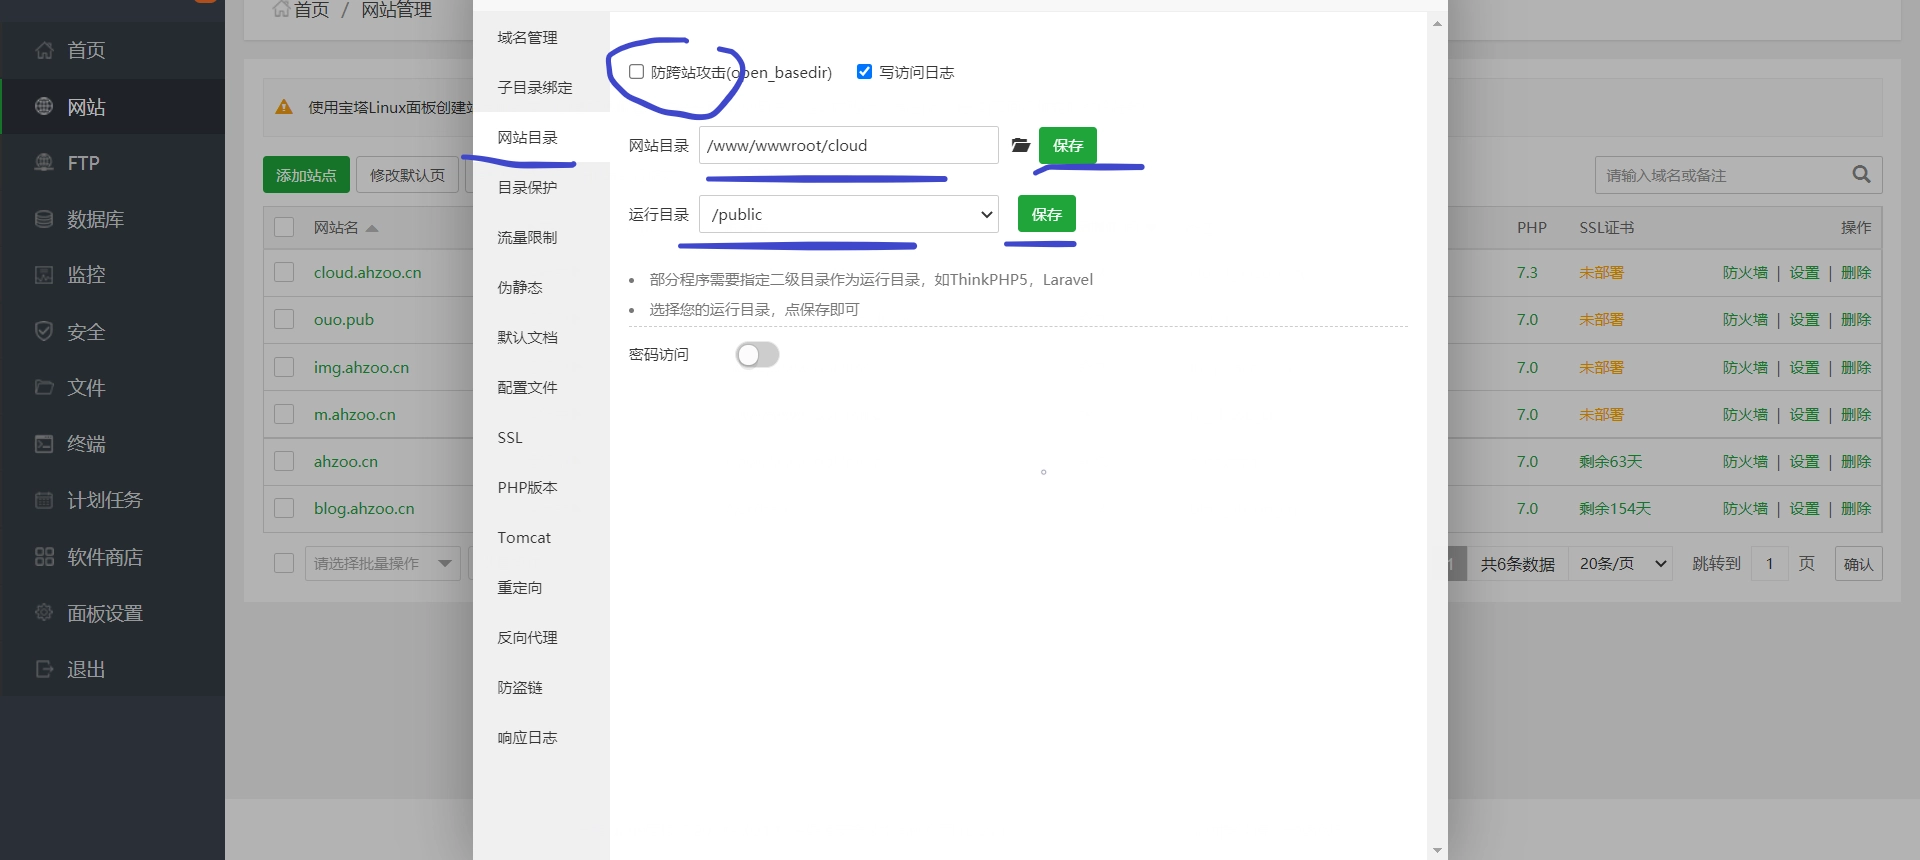The image size is (1920, 860).
Task: Open the 首页 home icon in sidebar
Action: 44,50
